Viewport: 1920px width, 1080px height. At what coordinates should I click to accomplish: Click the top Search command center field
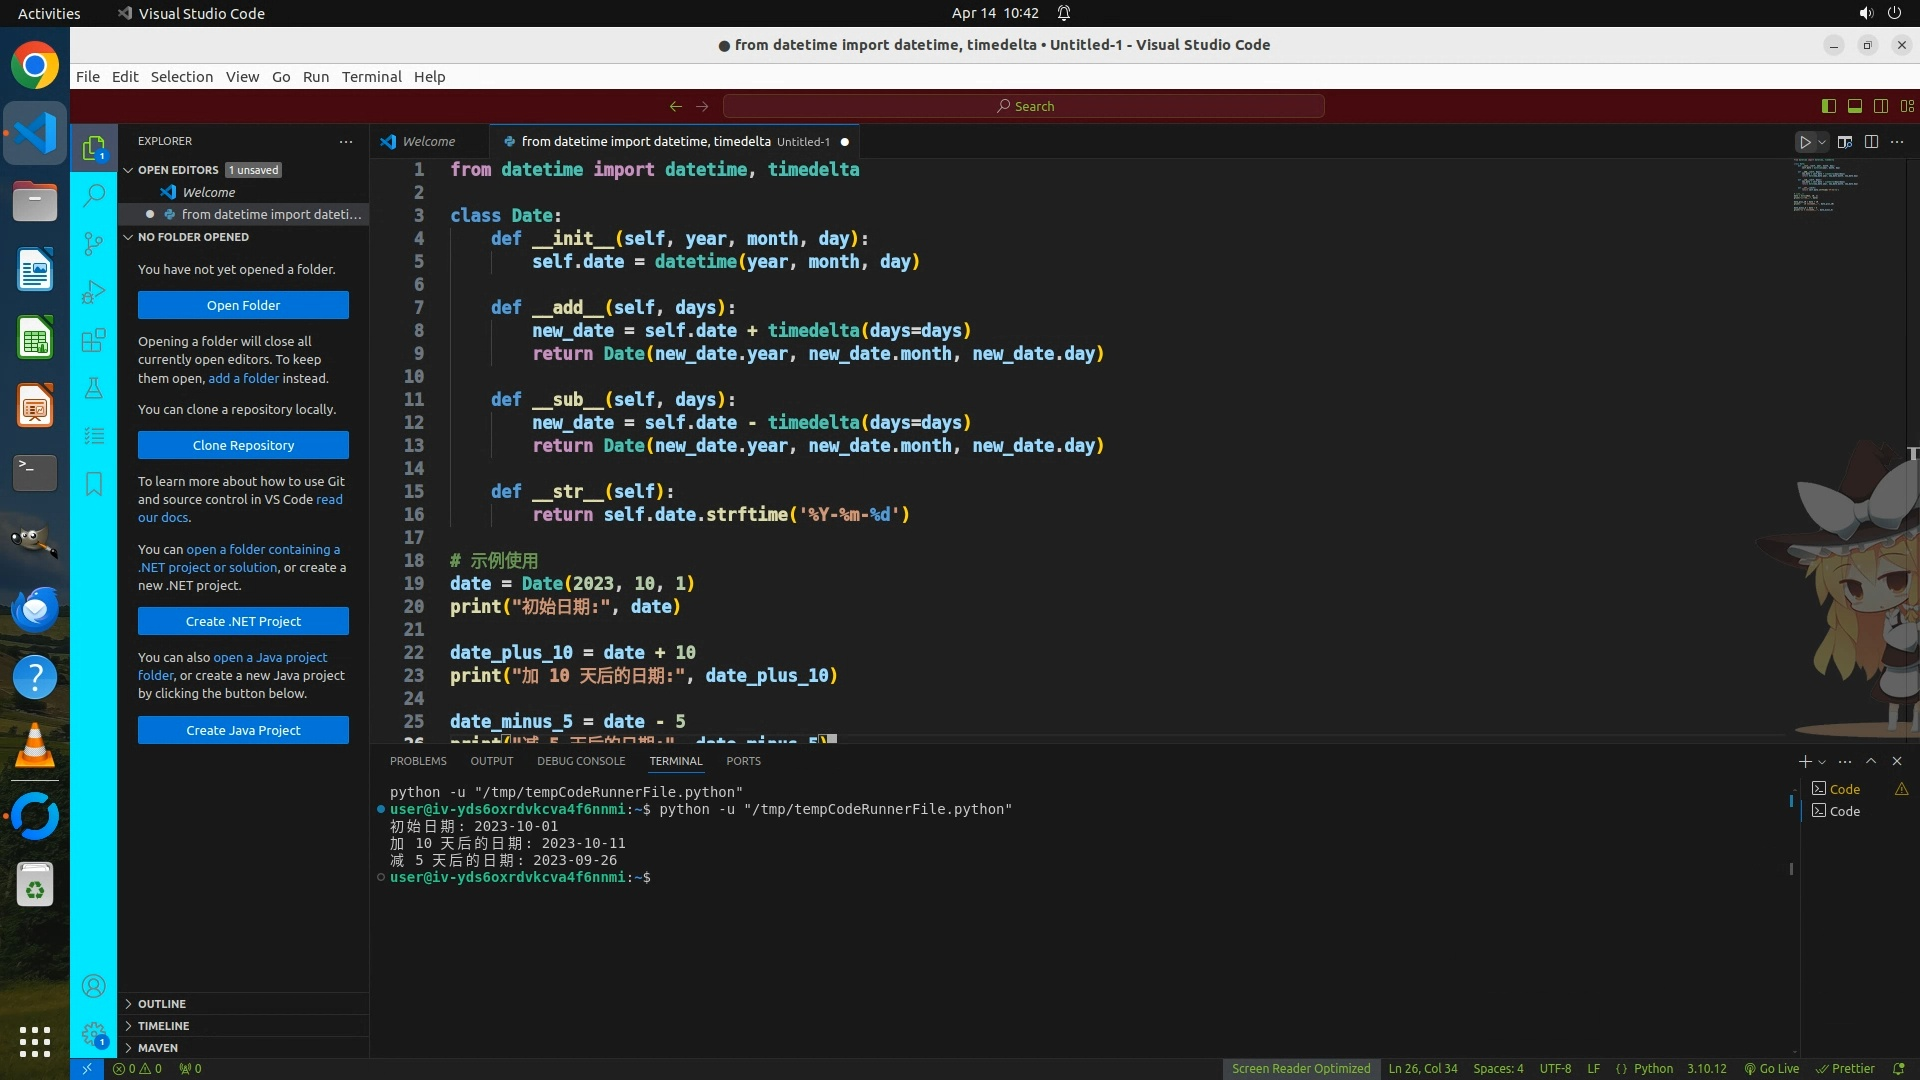tap(1024, 106)
